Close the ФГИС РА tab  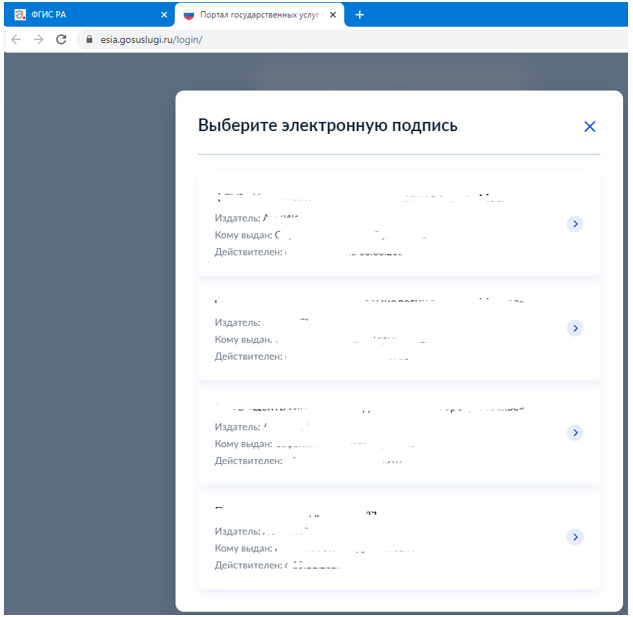pos(164,15)
